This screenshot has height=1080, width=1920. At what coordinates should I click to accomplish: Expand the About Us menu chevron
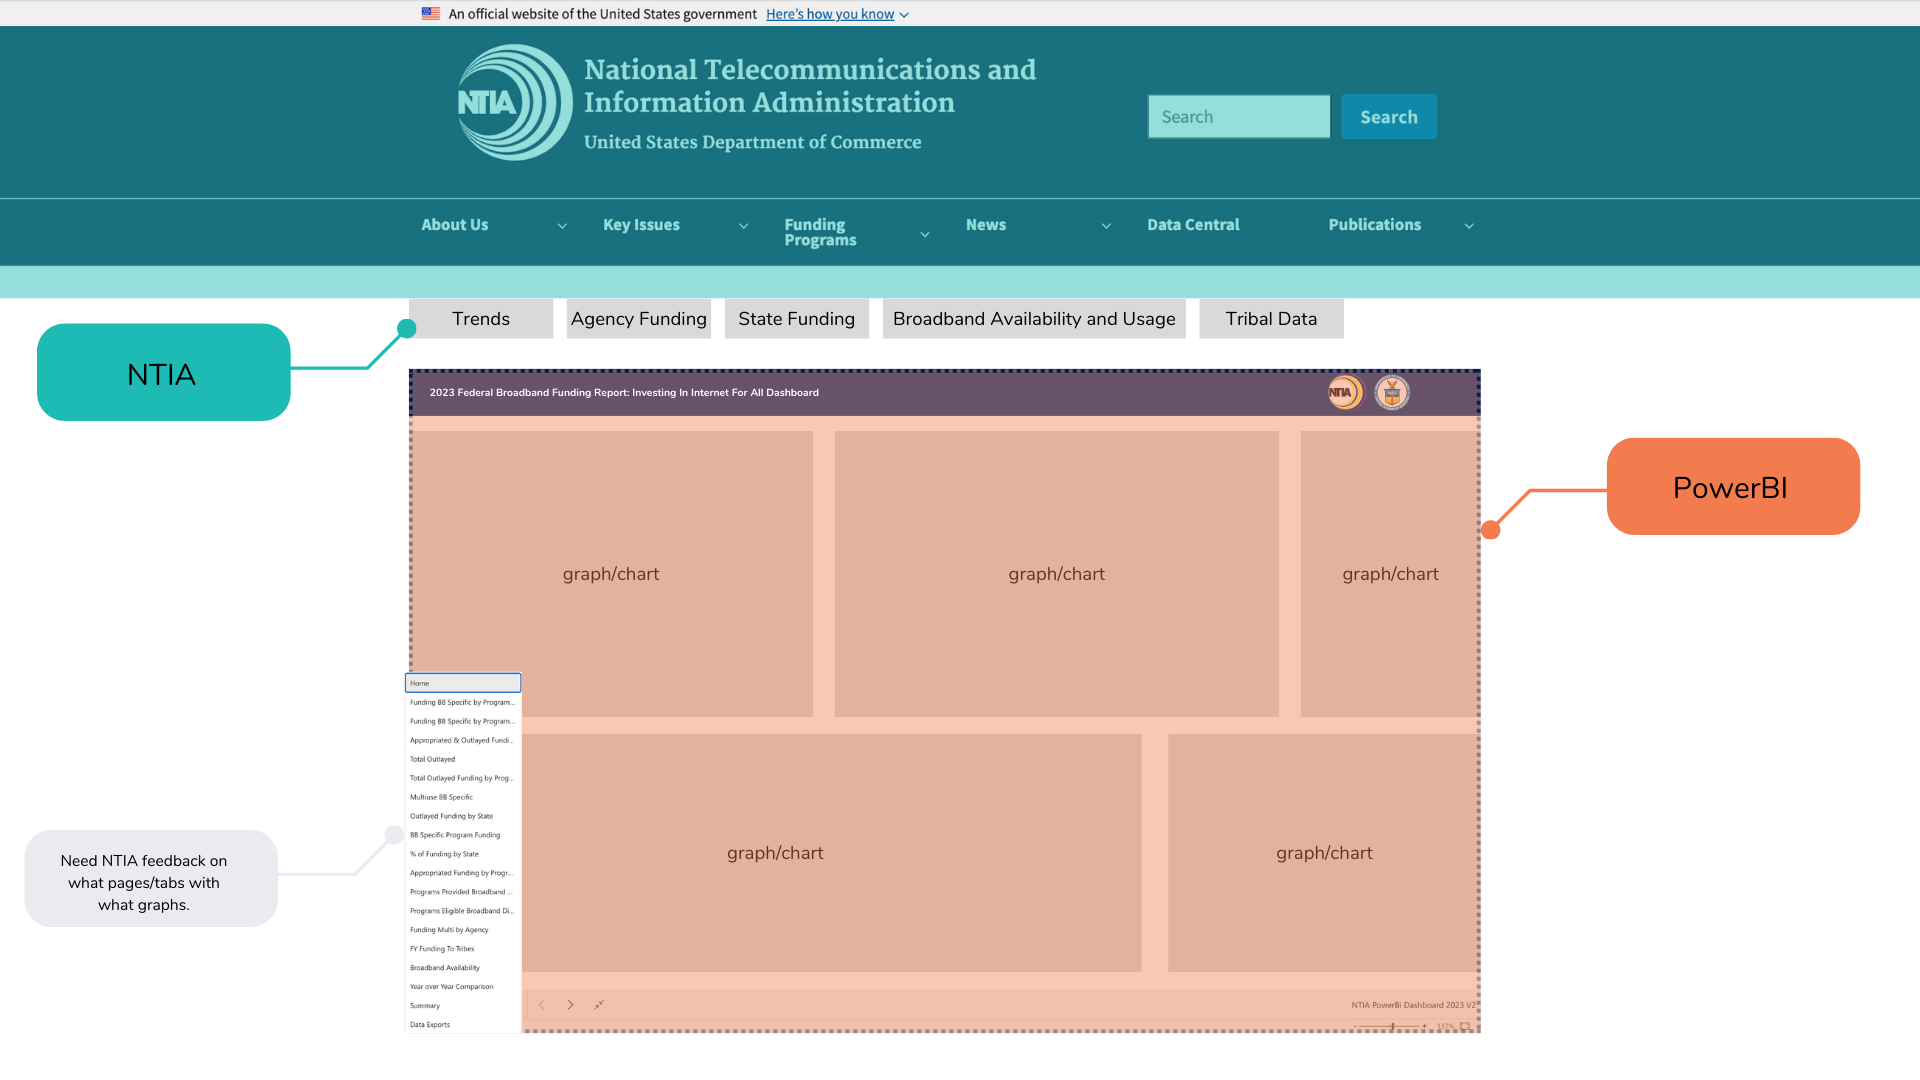coord(562,226)
